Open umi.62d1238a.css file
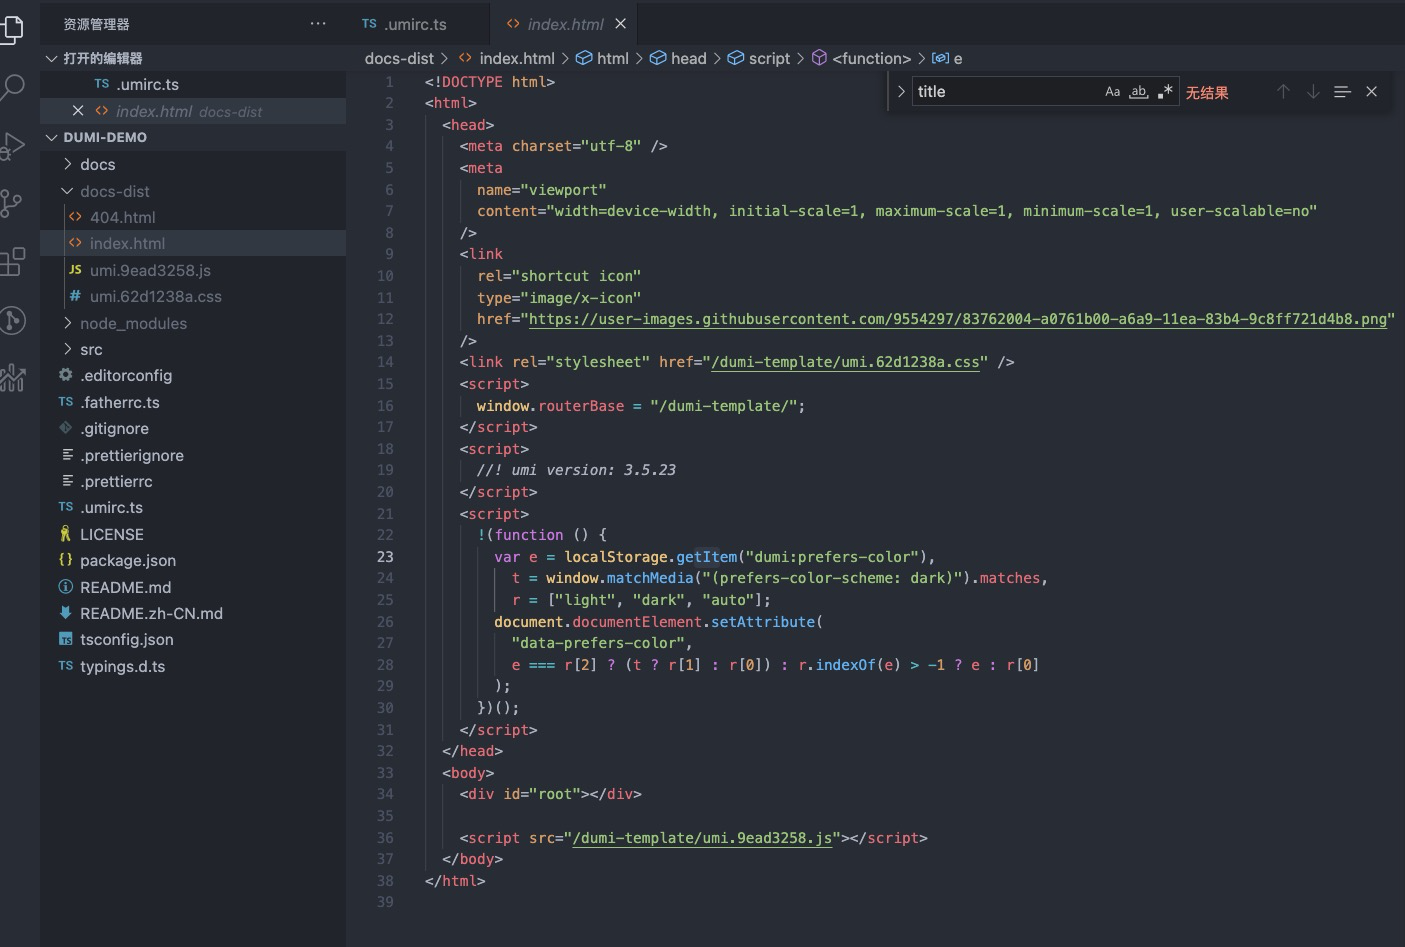 point(193,296)
